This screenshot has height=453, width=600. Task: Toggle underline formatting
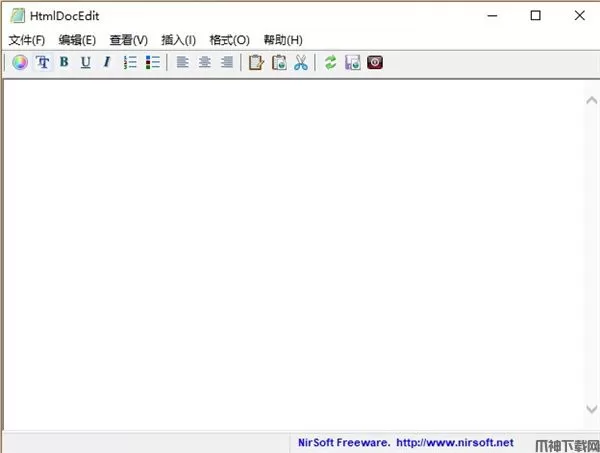86,62
